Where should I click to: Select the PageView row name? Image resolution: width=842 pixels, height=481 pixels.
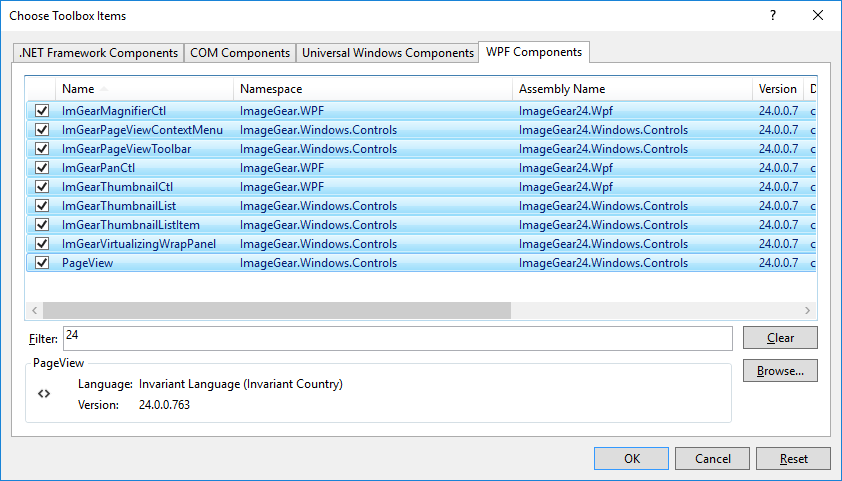[x=88, y=263]
